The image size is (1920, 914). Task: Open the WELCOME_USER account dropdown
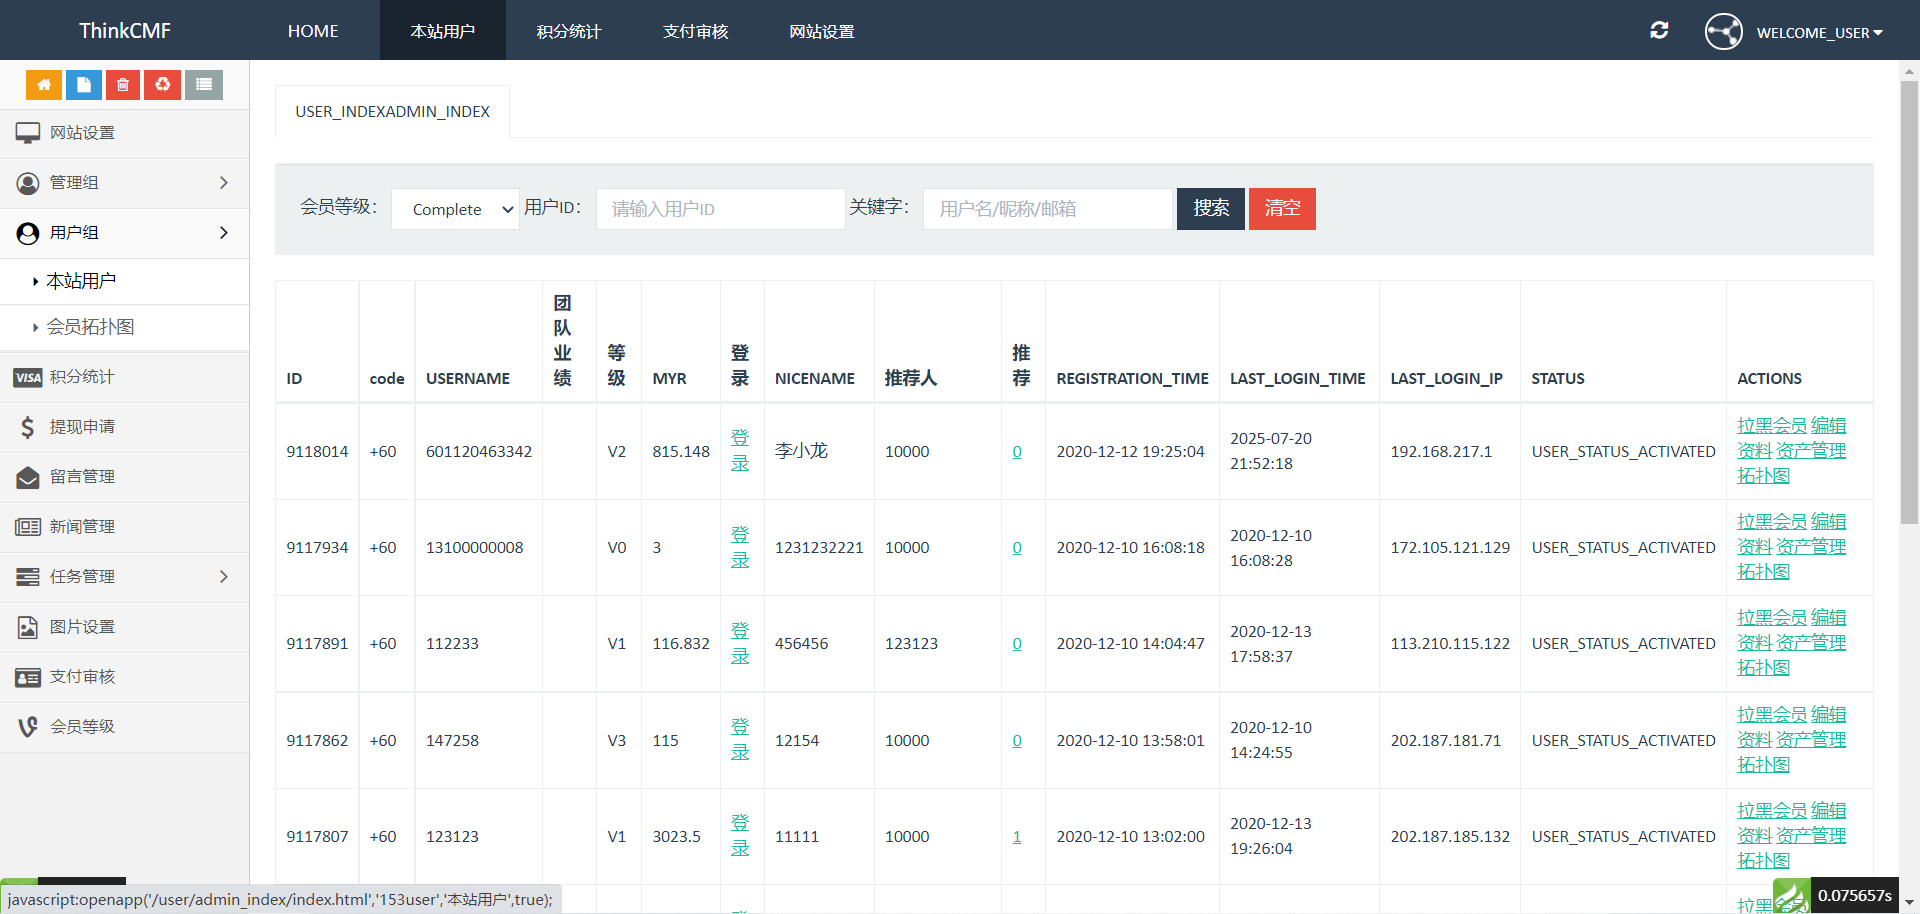(x=1819, y=33)
